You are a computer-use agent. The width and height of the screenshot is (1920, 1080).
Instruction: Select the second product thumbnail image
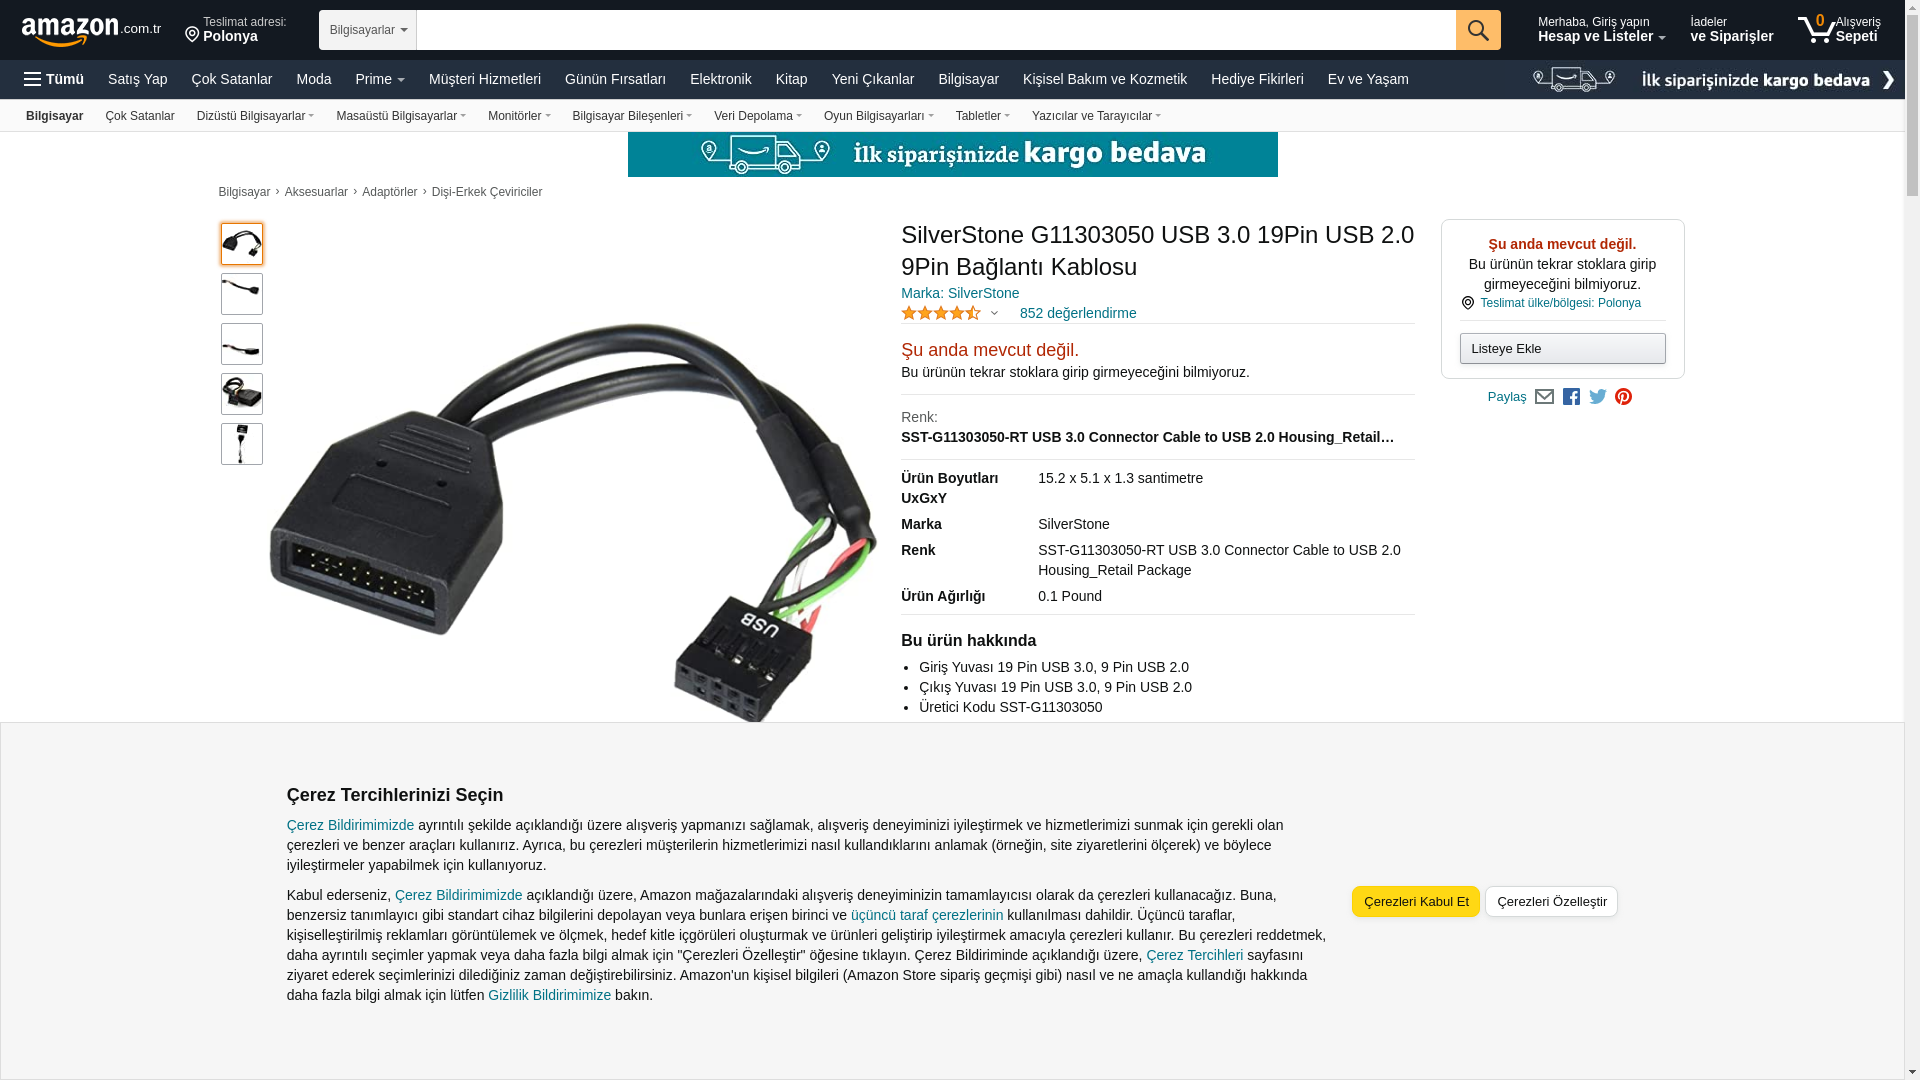242,294
